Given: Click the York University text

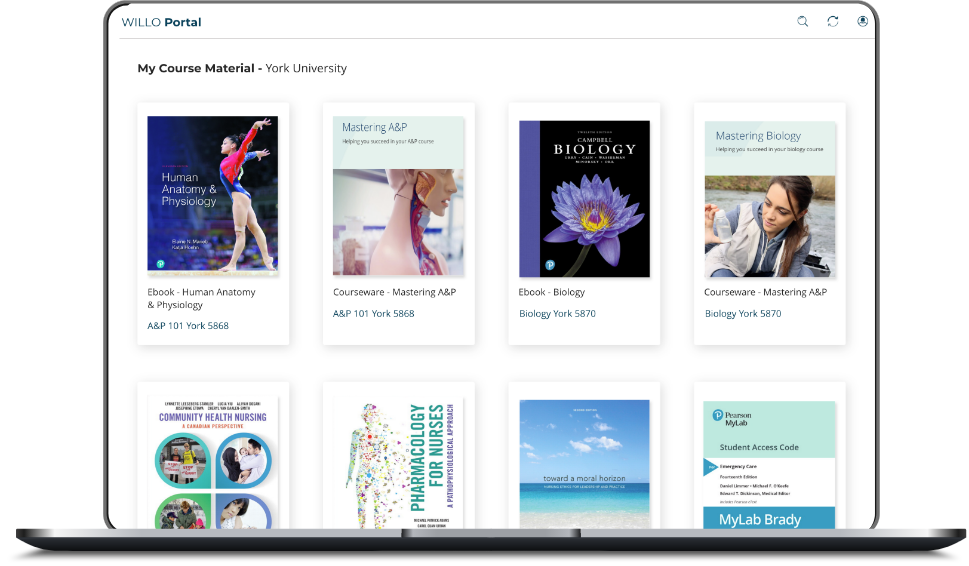Looking at the screenshot, I should tap(306, 68).
